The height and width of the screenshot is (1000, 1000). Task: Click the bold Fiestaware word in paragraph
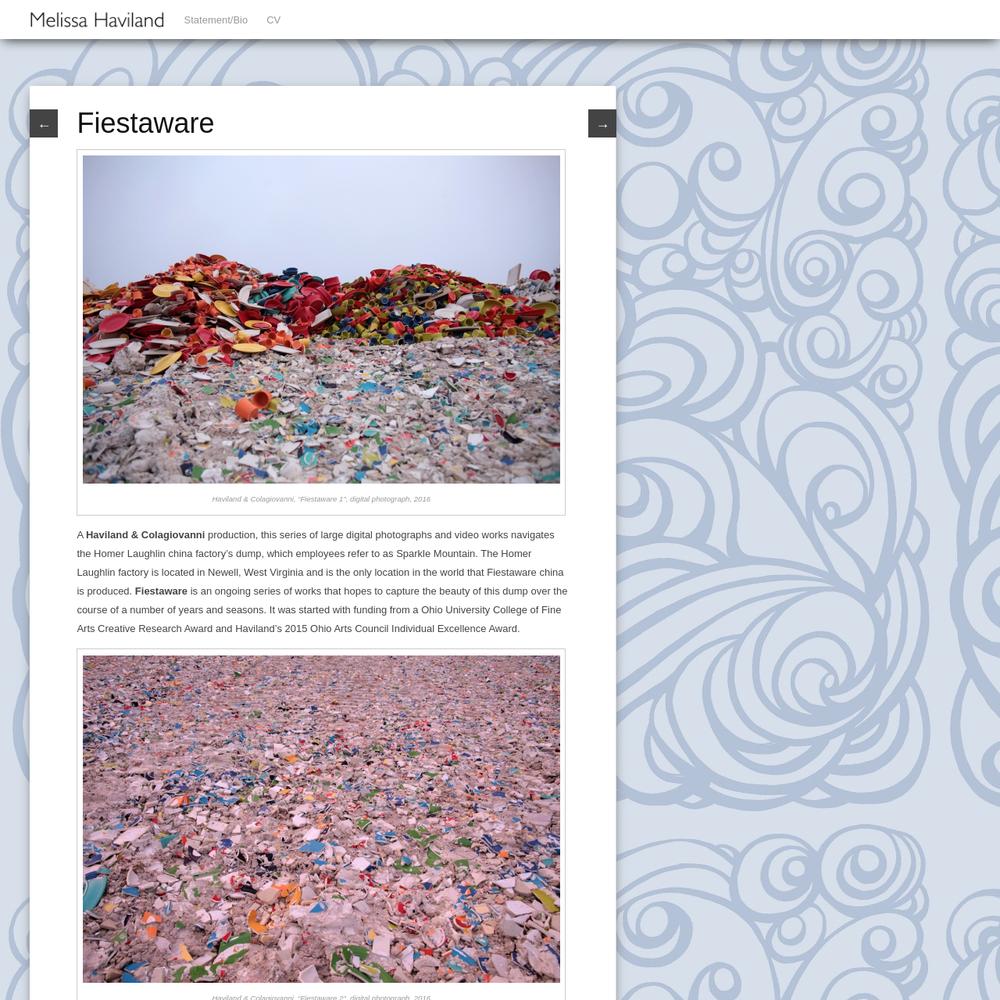161,591
